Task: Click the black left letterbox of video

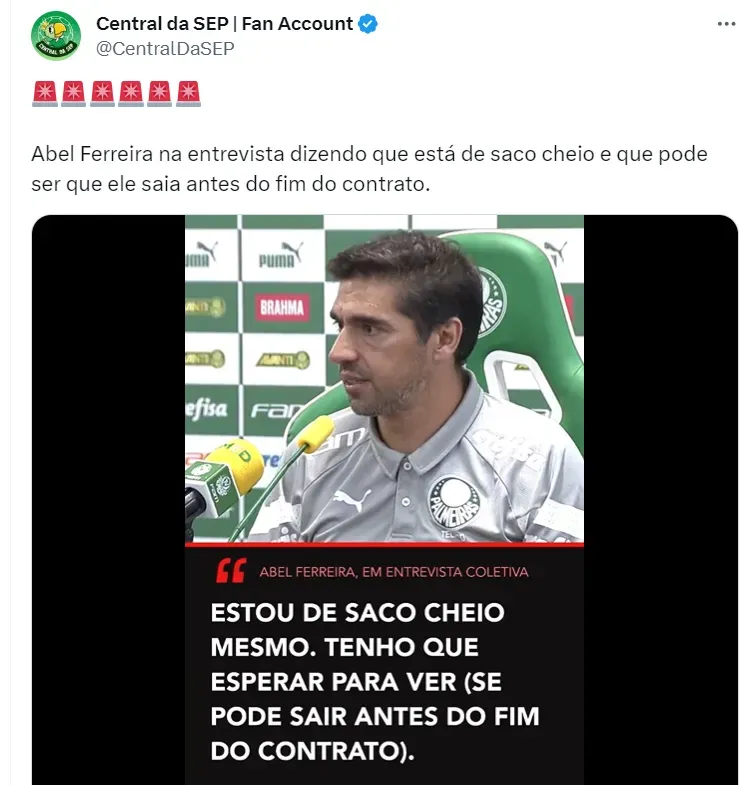Action: tap(109, 500)
